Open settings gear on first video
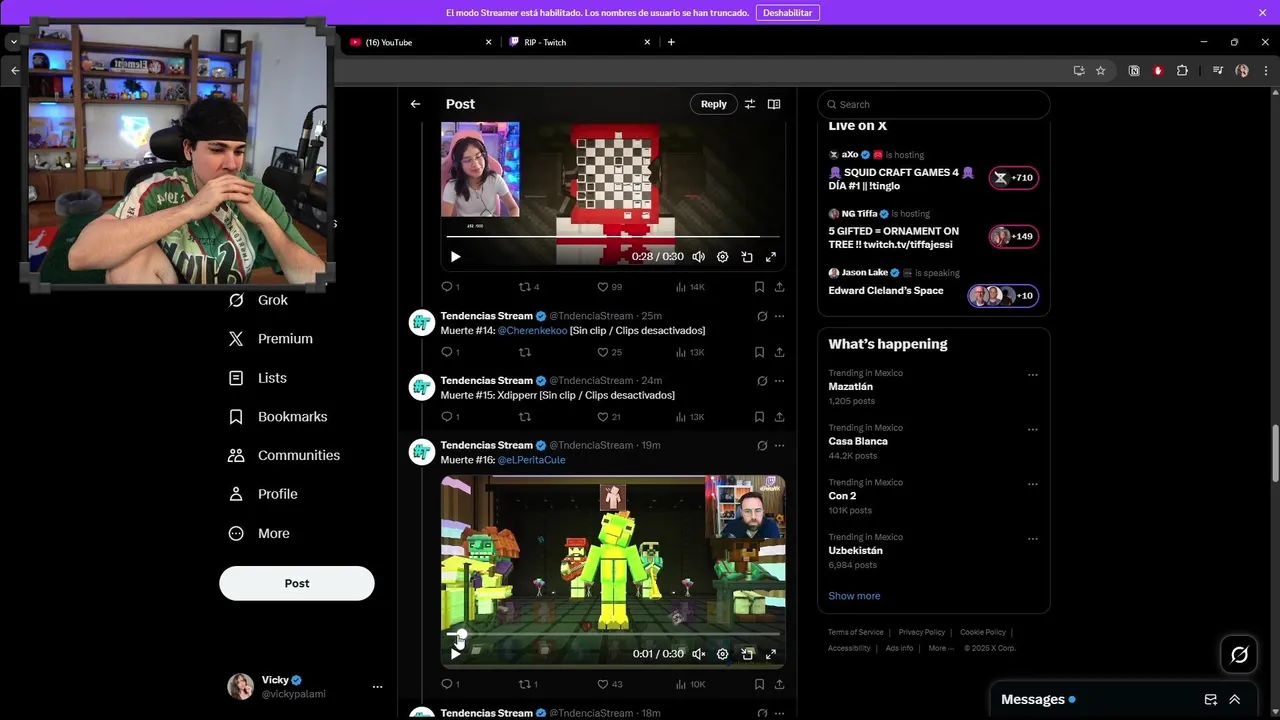The height and width of the screenshot is (720, 1280). pos(723,257)
